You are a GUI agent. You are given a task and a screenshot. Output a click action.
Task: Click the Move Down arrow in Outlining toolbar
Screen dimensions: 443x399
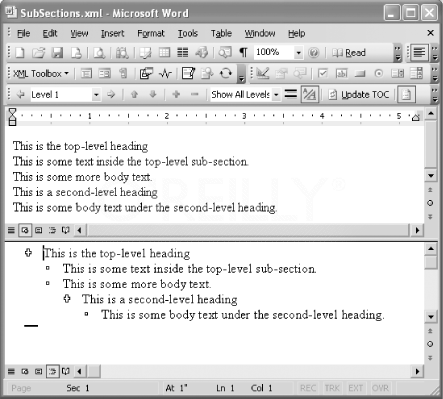click(153, 95)
